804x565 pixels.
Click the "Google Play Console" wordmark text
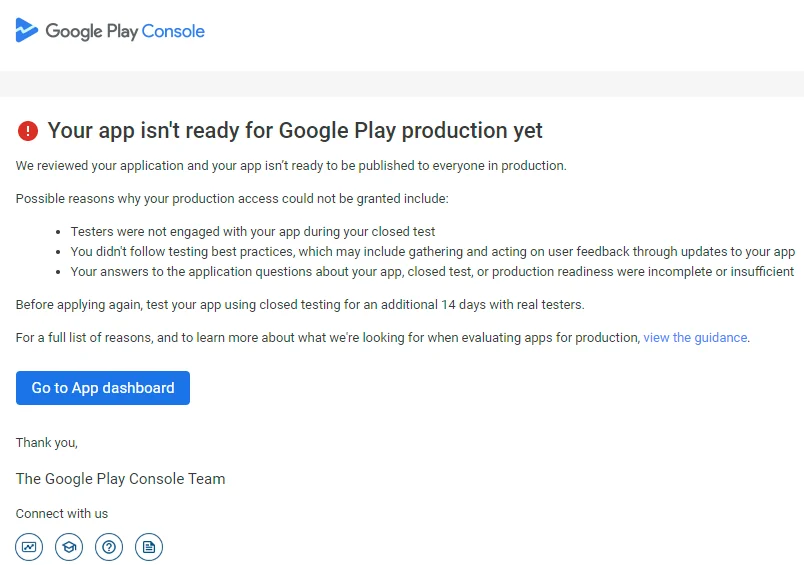click(x=125, y=31)
